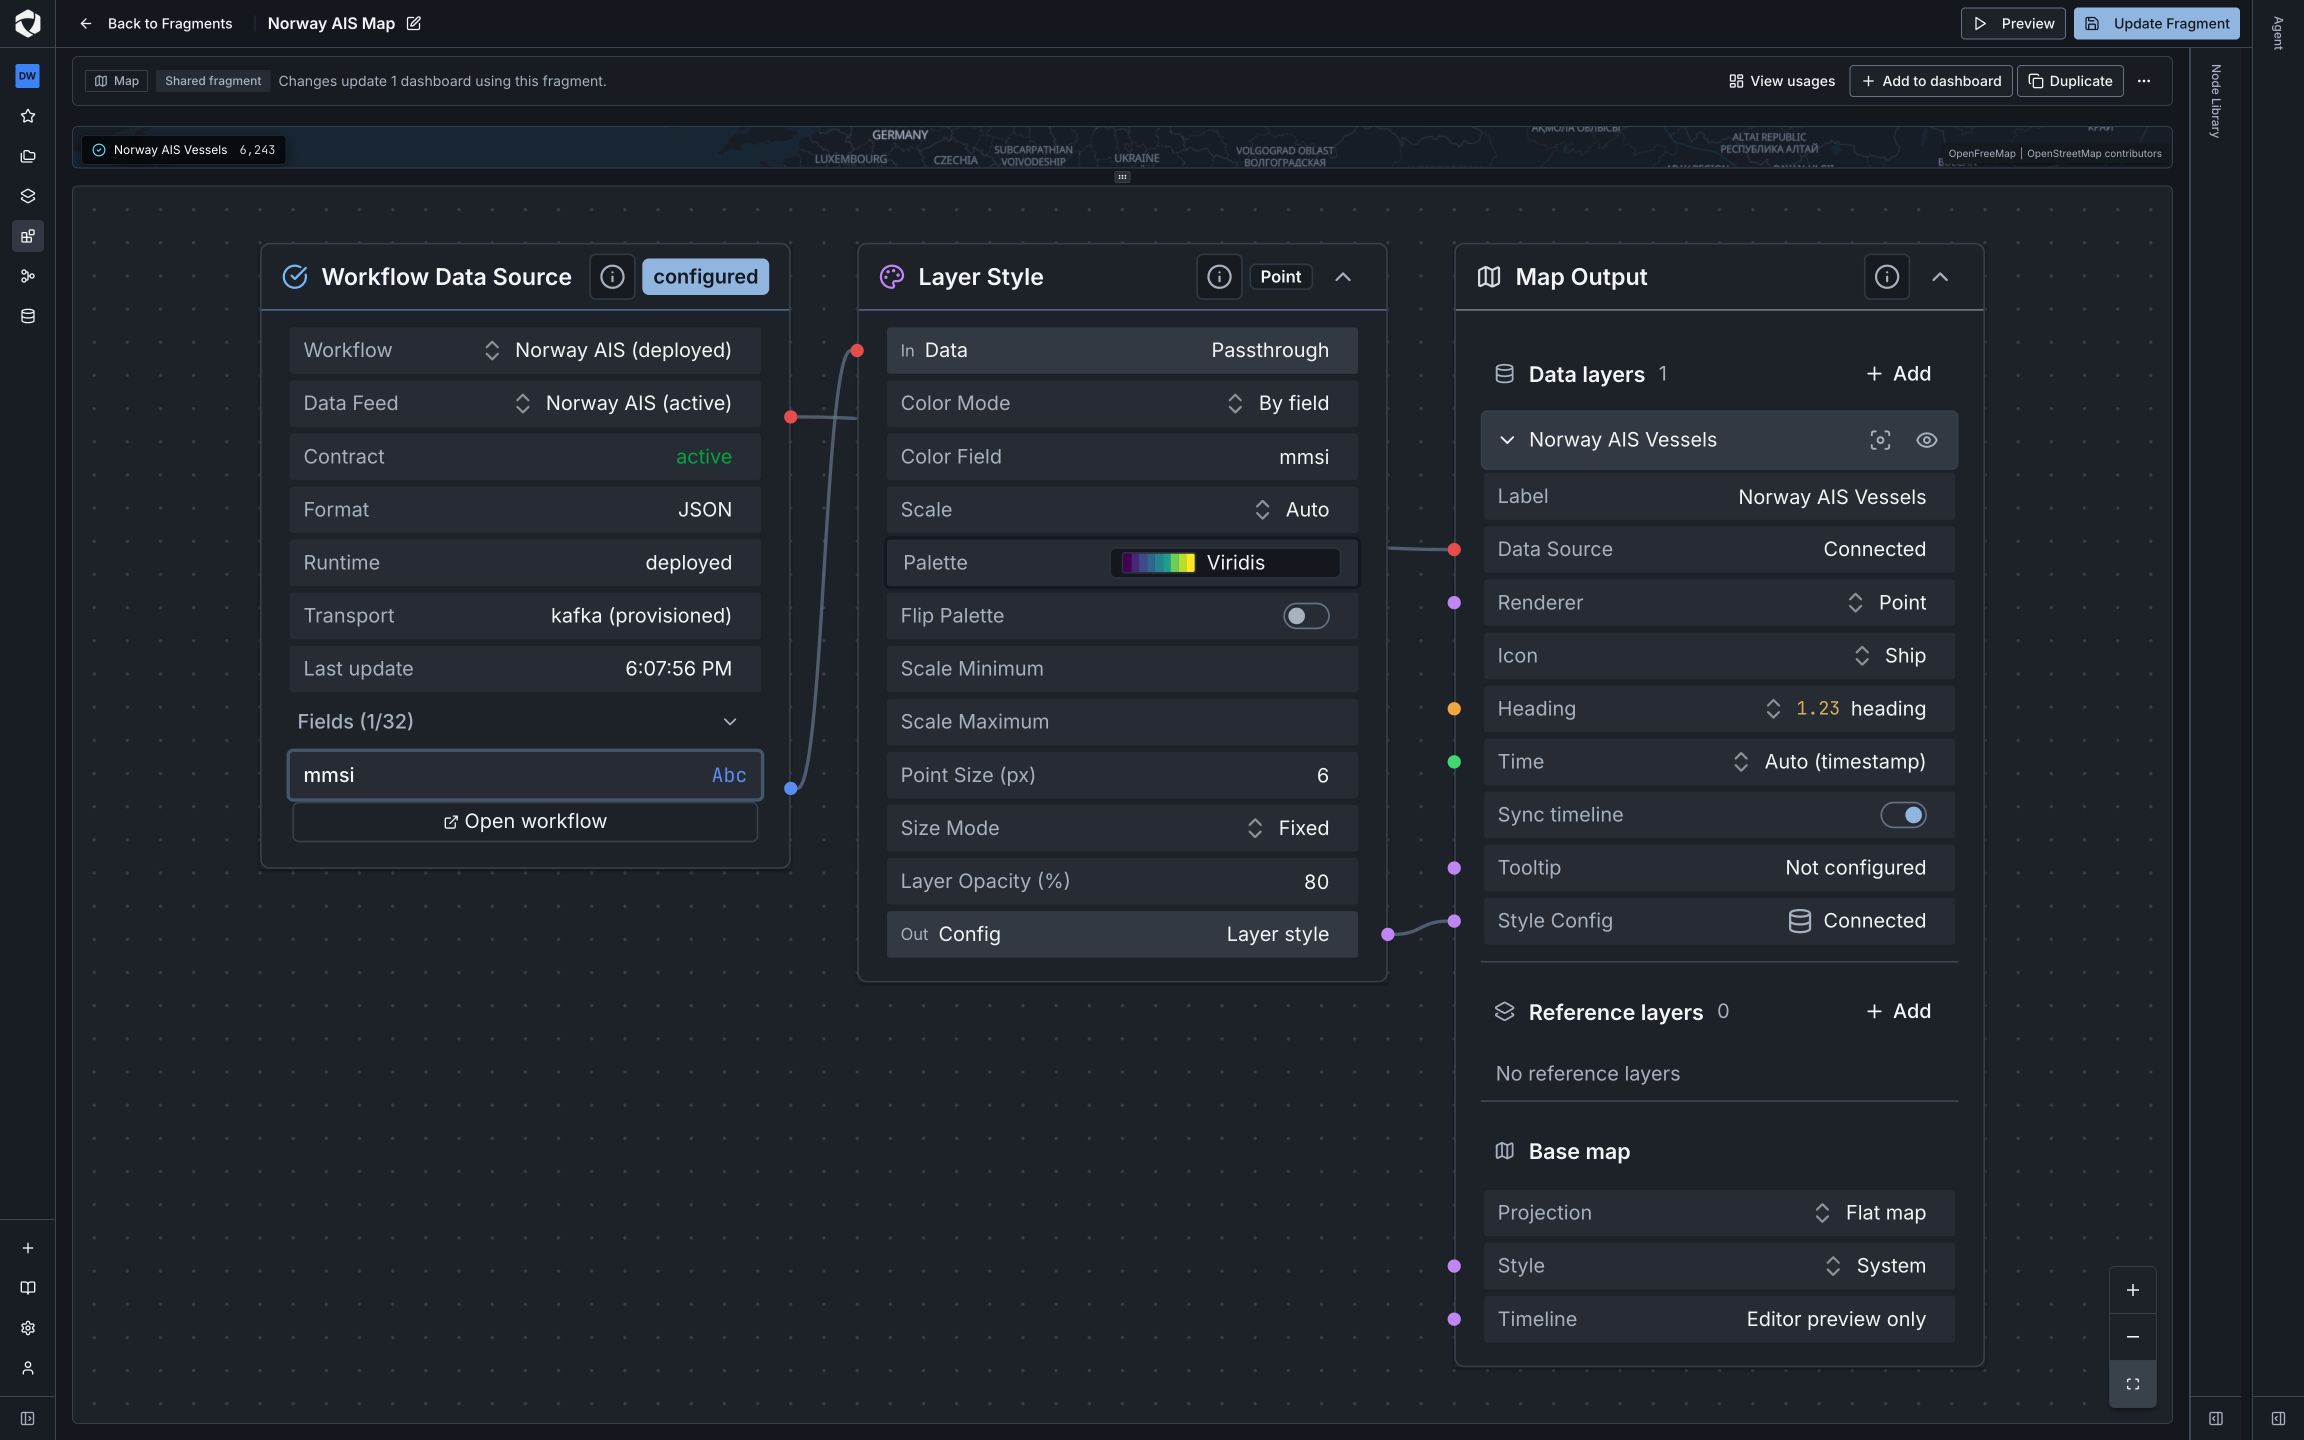Add a new Reference layer

coord(1898,1012)
